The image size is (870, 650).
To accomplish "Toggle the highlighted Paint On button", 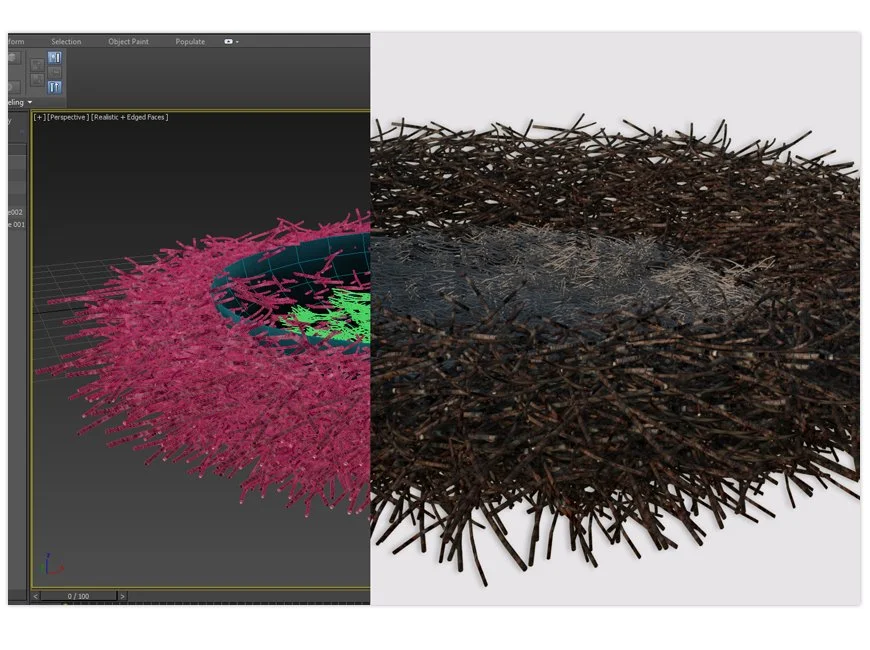I will pos(55,57).
